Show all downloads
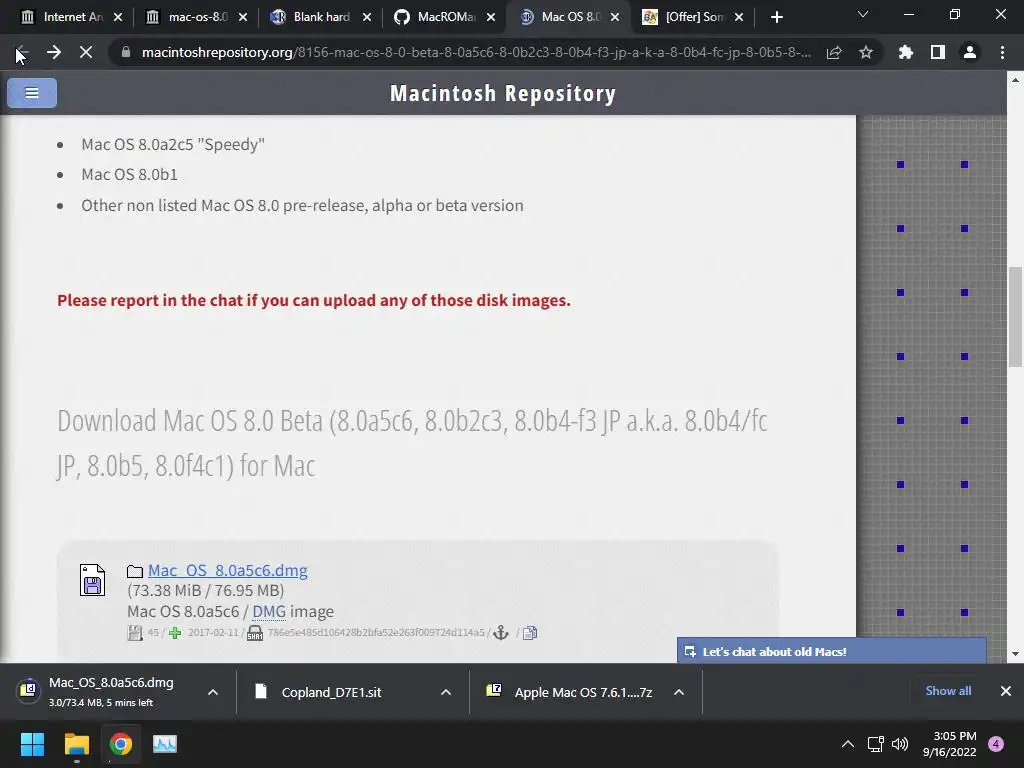The height and width of the screenshot is (768, 1024). pyautogui.click(x=948, y=691)
